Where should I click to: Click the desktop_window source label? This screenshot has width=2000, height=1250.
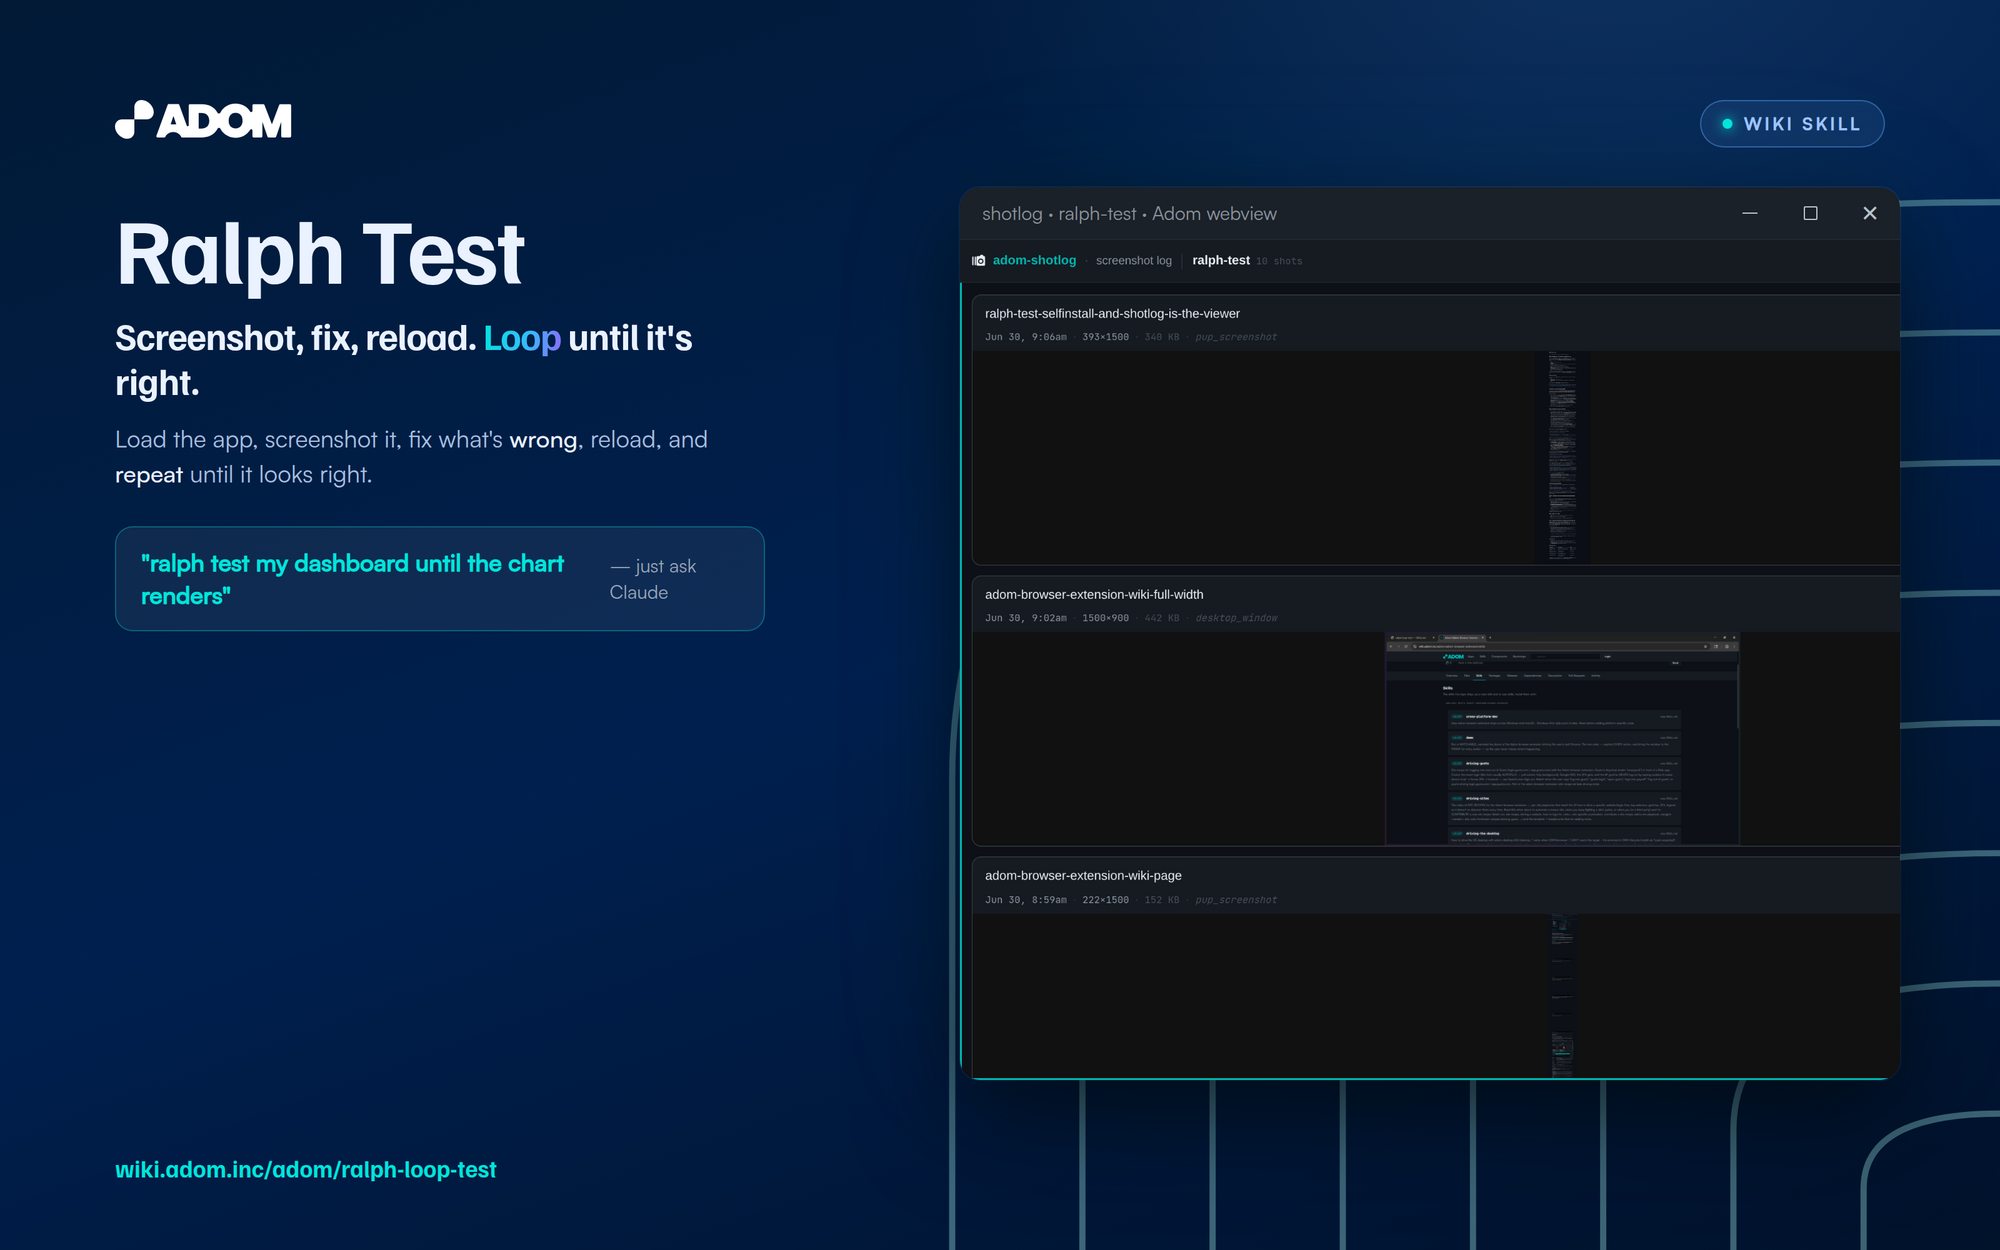coord(1236,618)
